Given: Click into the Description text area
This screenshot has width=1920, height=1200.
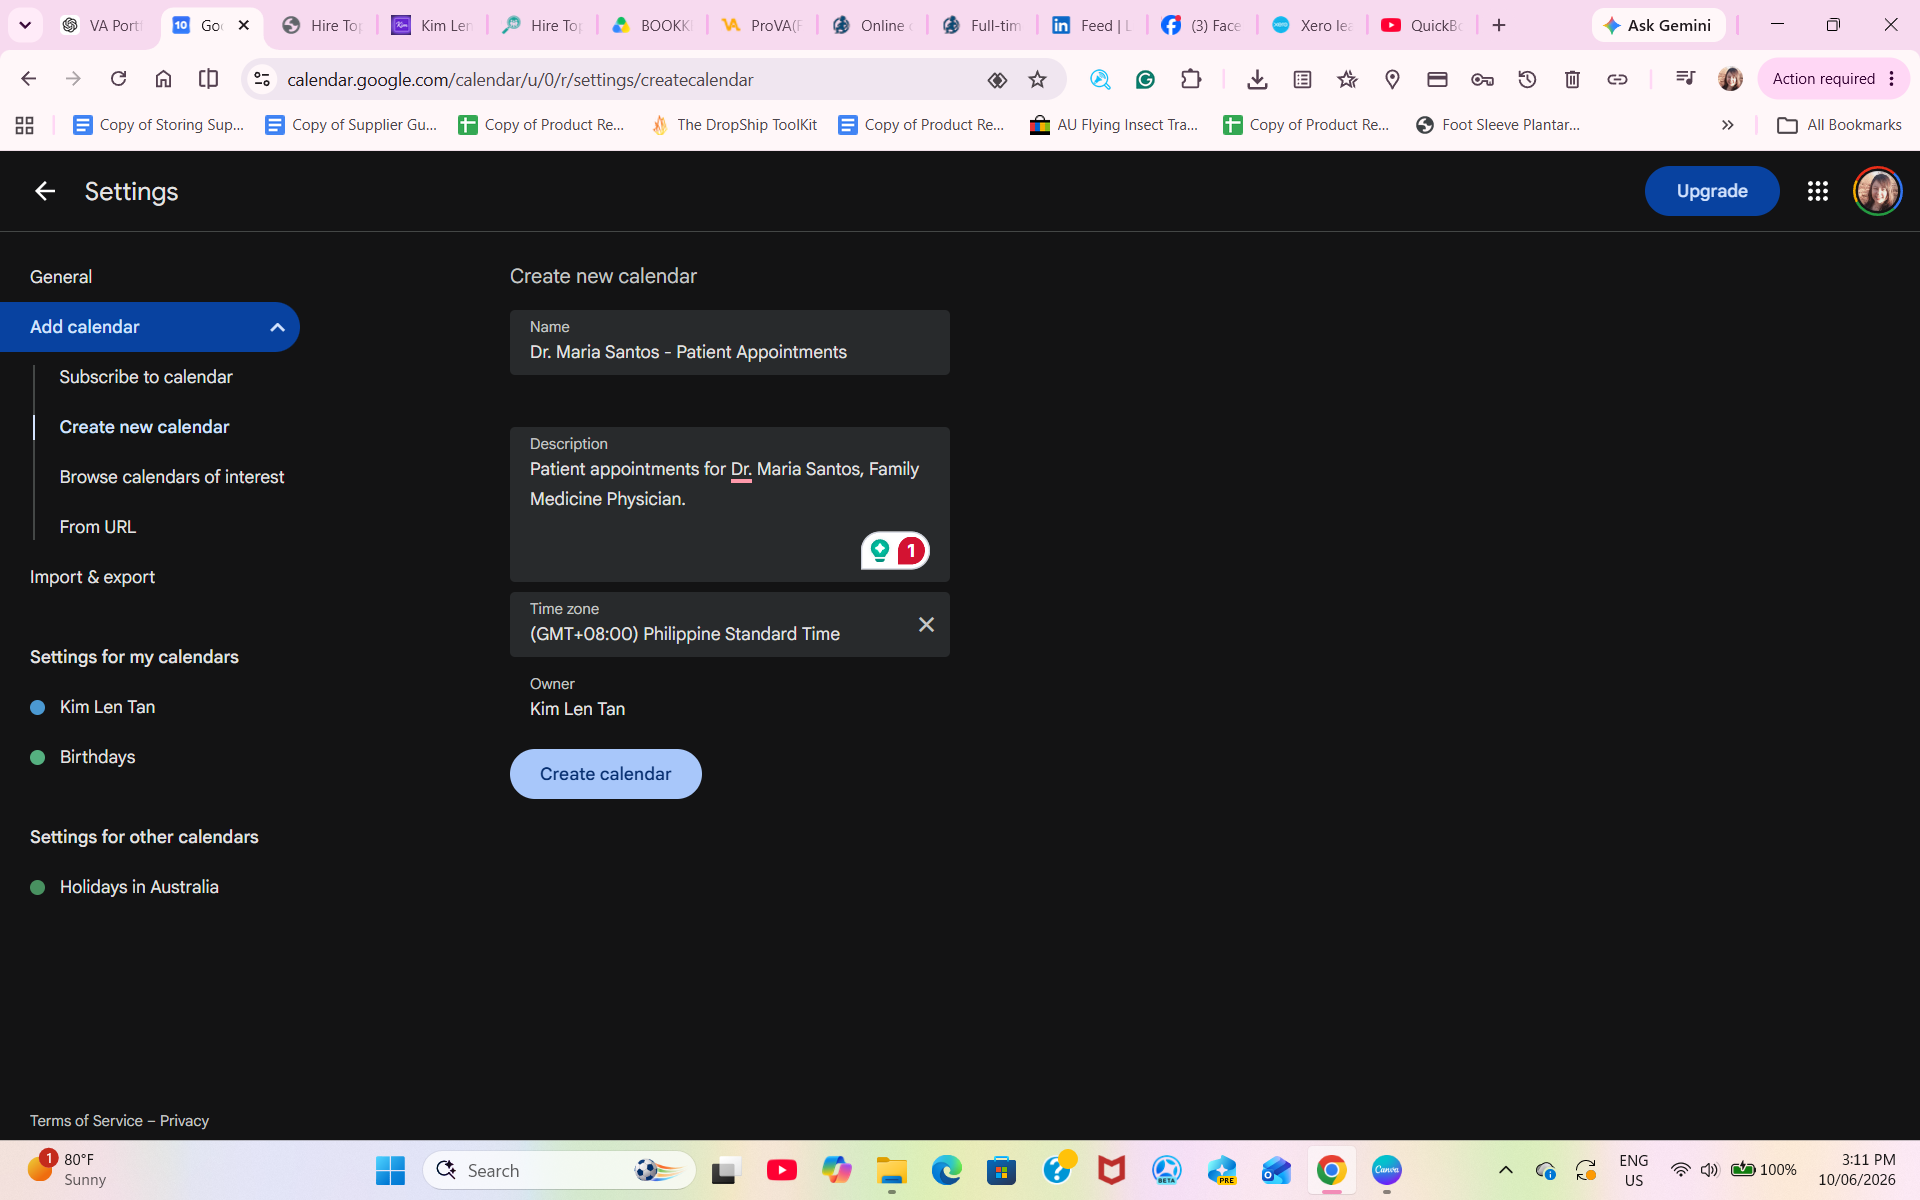Looking at the screenshot, I should 730,504.
